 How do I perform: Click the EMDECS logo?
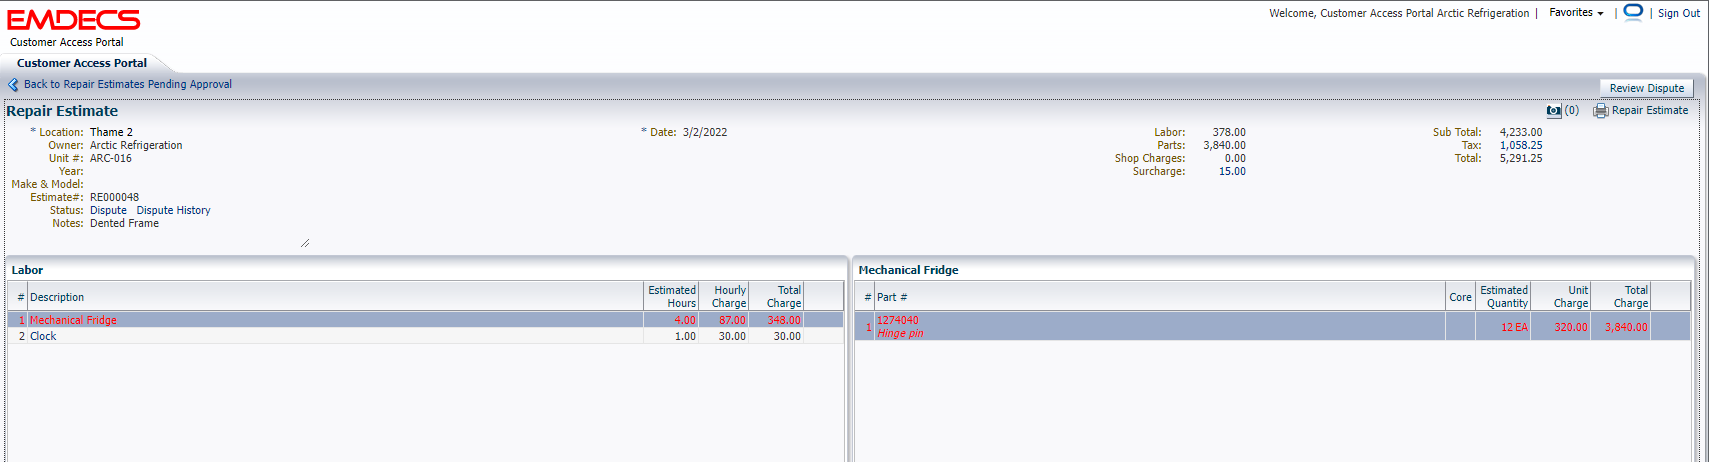(74, 20)
